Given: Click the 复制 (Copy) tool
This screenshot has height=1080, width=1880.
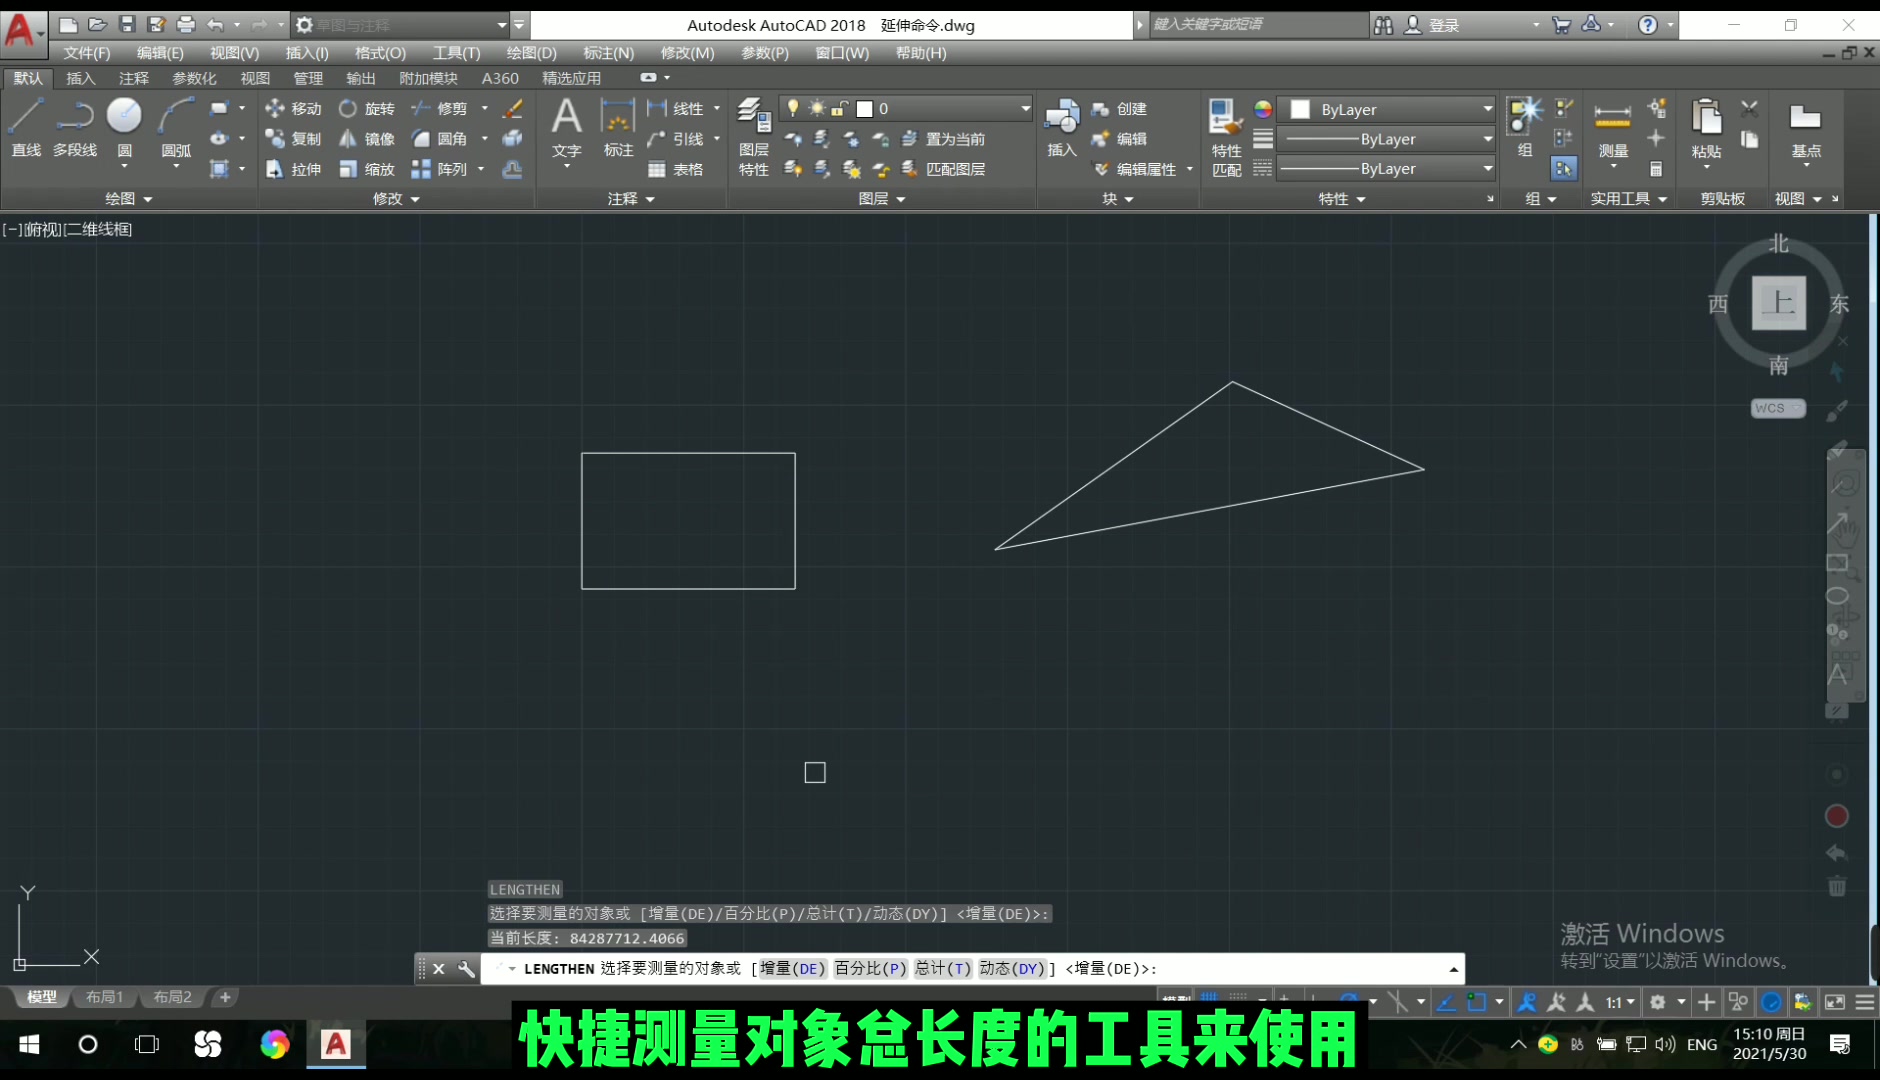Looking at the screenshot, I should tap(293, 139).
